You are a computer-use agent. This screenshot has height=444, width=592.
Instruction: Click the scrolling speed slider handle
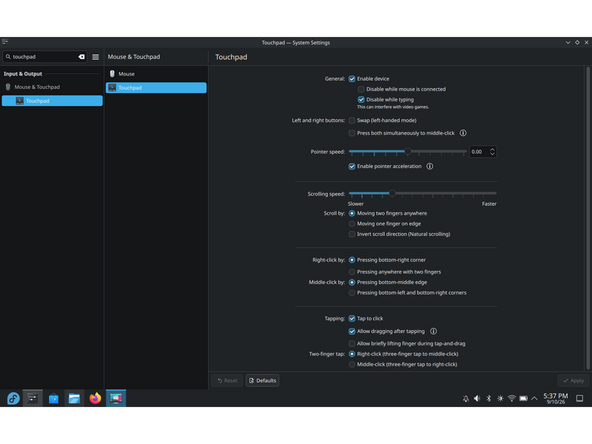click(x=392, y=193)
